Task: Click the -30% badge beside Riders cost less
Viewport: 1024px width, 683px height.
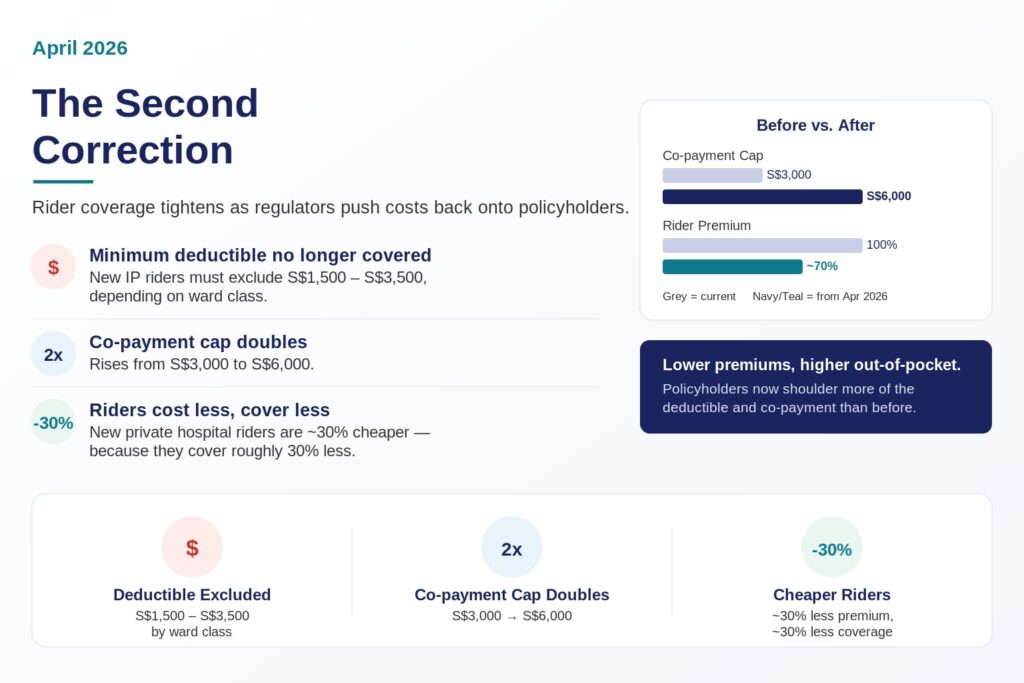Action: tap(54, 422)
